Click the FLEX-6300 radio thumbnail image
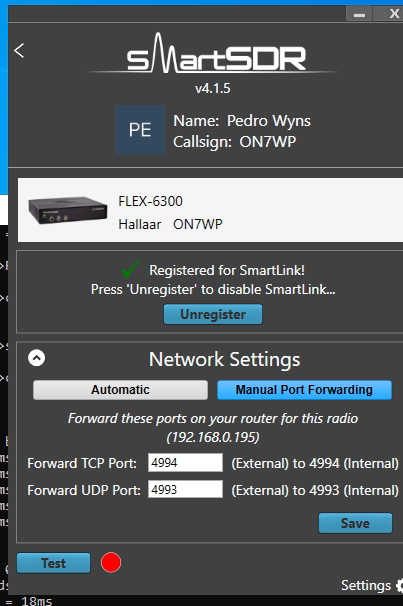This screenshot has height=606, width=403. pyautogui.click(x=68, y=210)
